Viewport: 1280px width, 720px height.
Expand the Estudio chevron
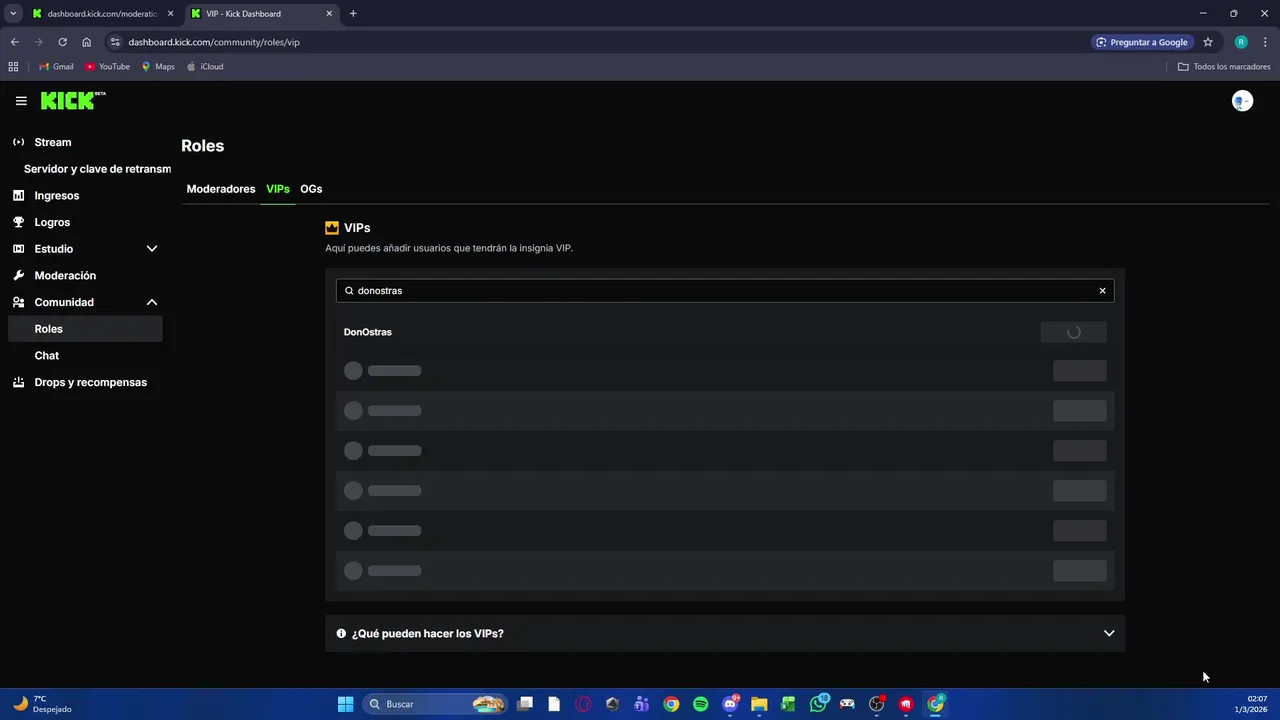coord(152,249)
